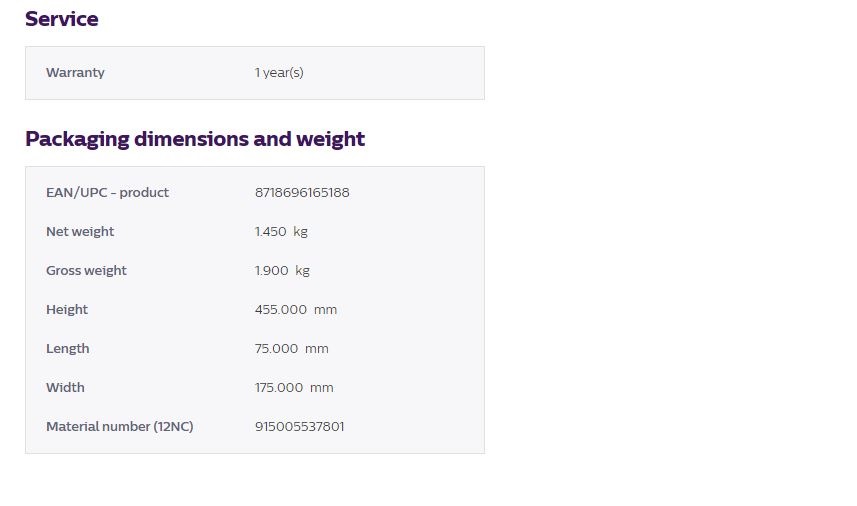Image resolution: width=857 pixels, height=506 pixels.
Task: Click the Length label
Action: coord(68,348)
